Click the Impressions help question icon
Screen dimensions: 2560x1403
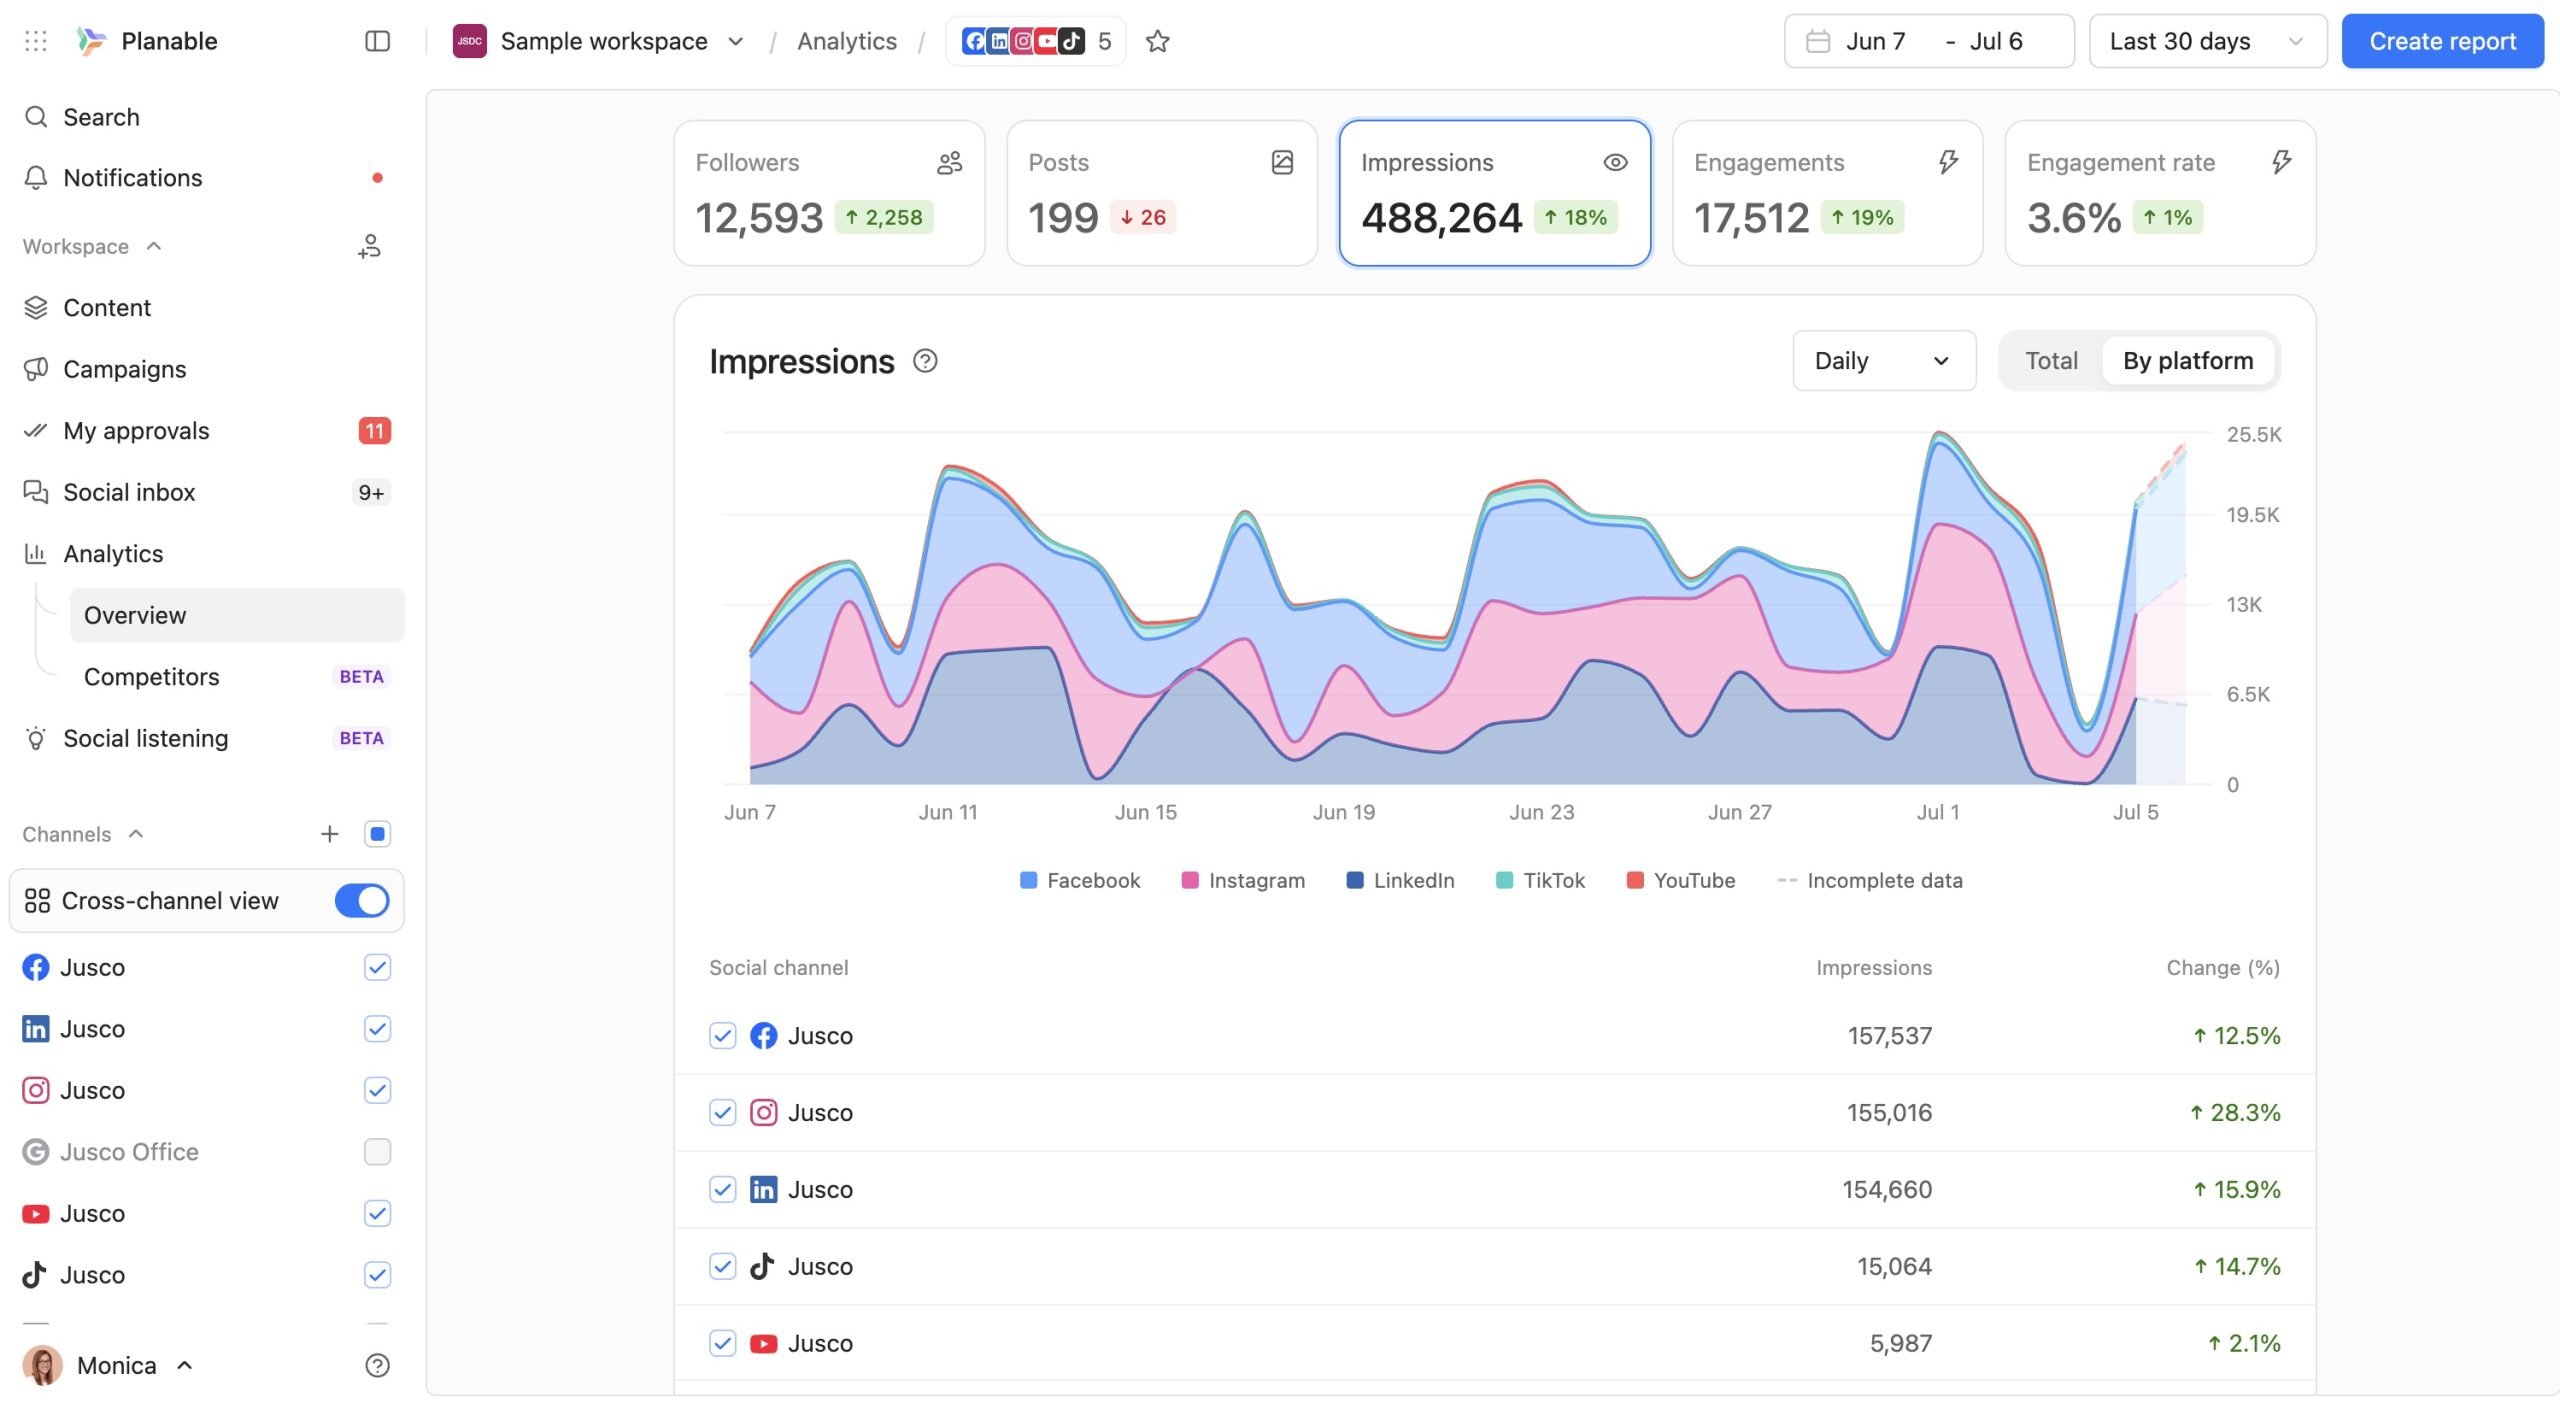click(x=925, y=361)
